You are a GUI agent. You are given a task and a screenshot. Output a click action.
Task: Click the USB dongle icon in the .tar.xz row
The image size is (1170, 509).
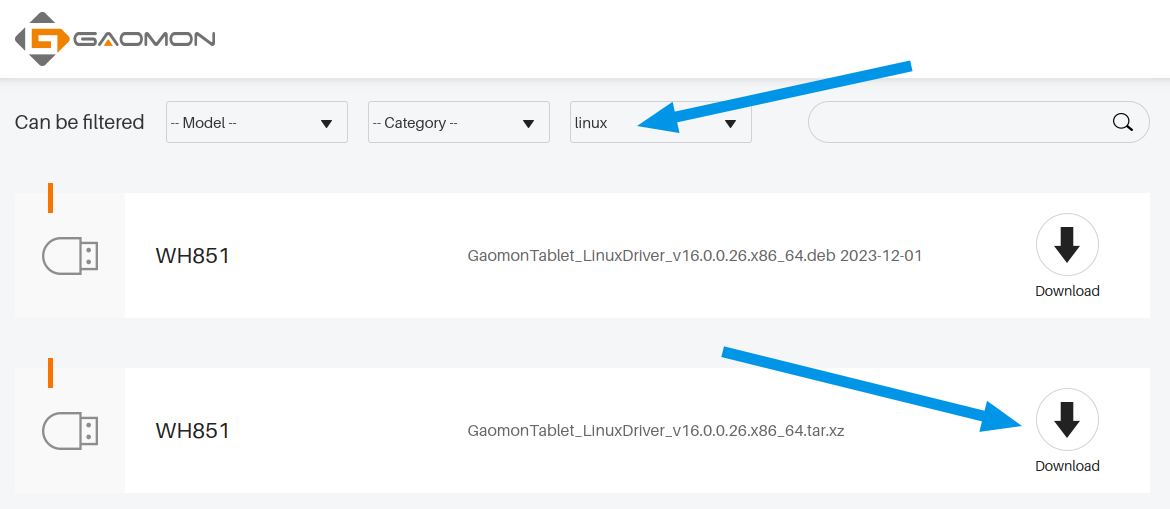(70, 431)
